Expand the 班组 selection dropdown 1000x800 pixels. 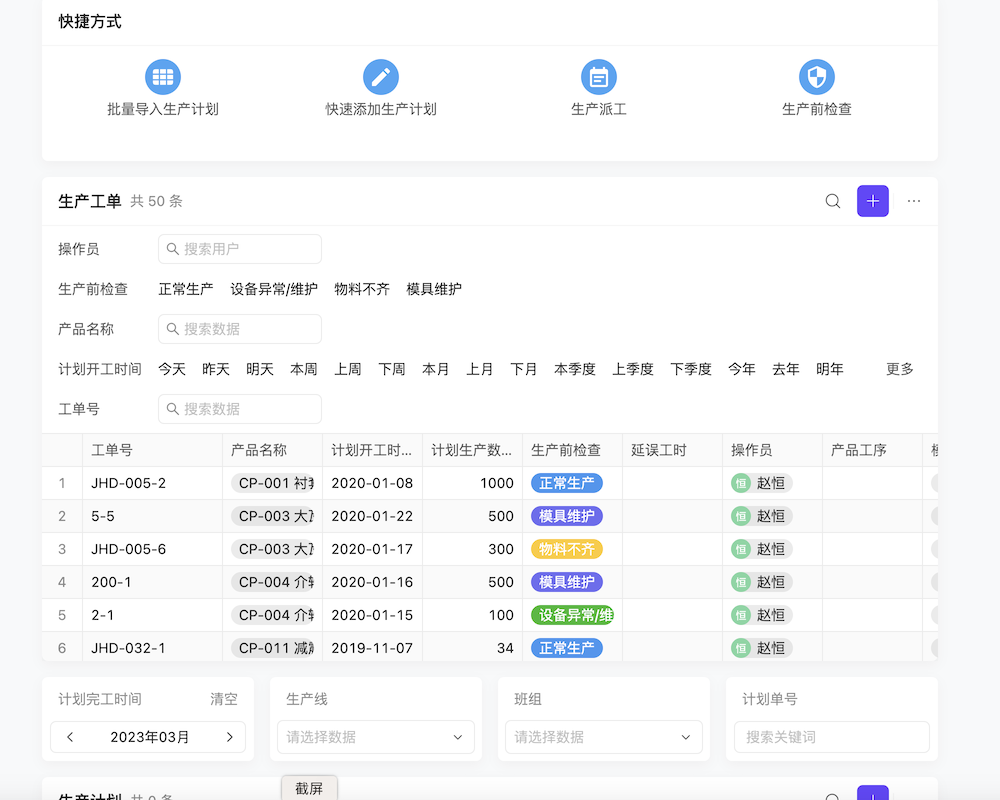coord(603,737)
